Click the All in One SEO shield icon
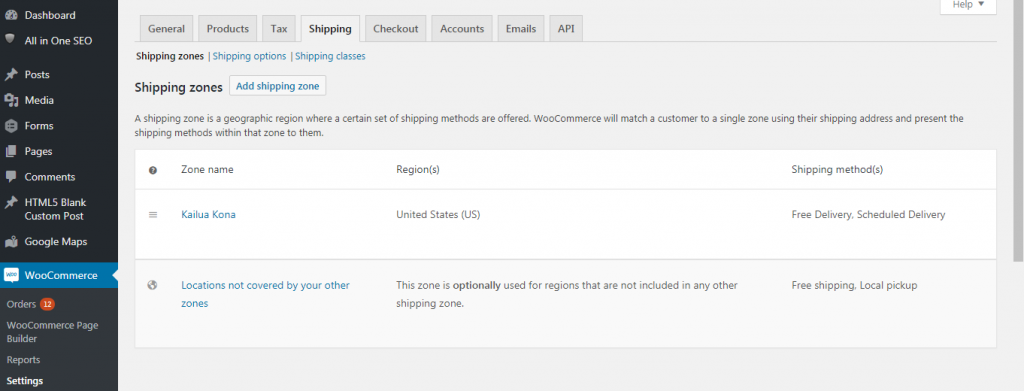 coord(10,39)
